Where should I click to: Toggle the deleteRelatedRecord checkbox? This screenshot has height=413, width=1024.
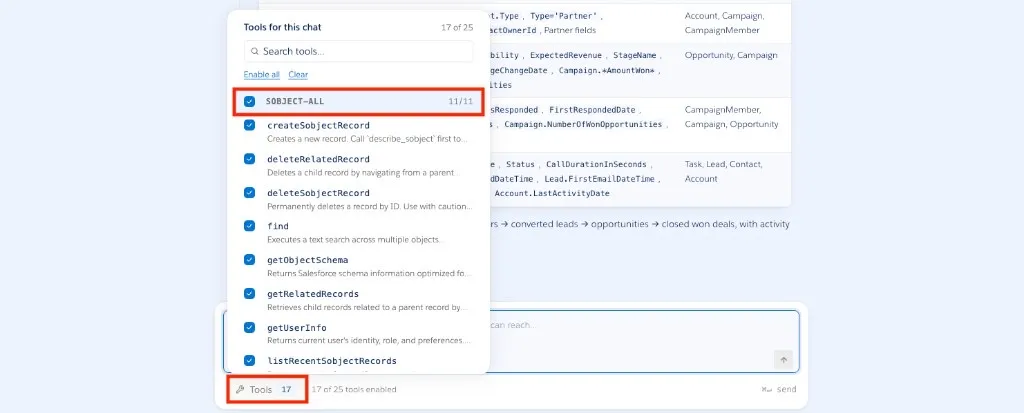(249, 159)
